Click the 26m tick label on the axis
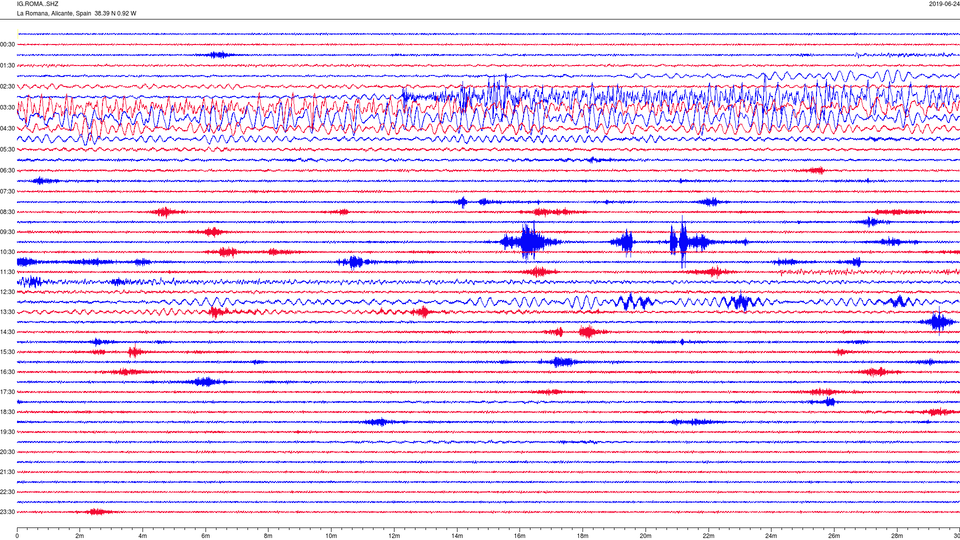This screenshot has height=540, width=960. click(x=834, y=536)
